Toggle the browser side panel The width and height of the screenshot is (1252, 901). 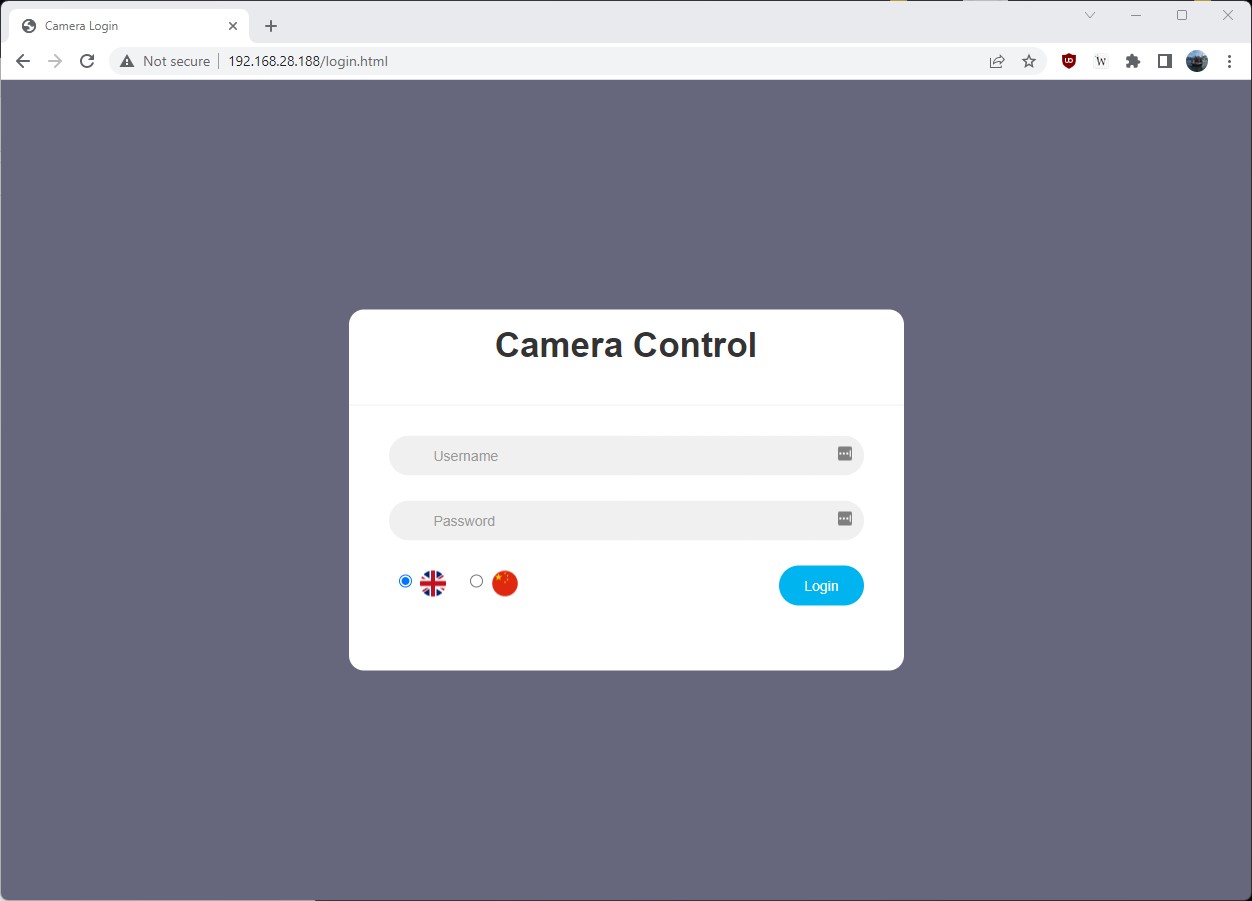click(x=1165, y=61)
